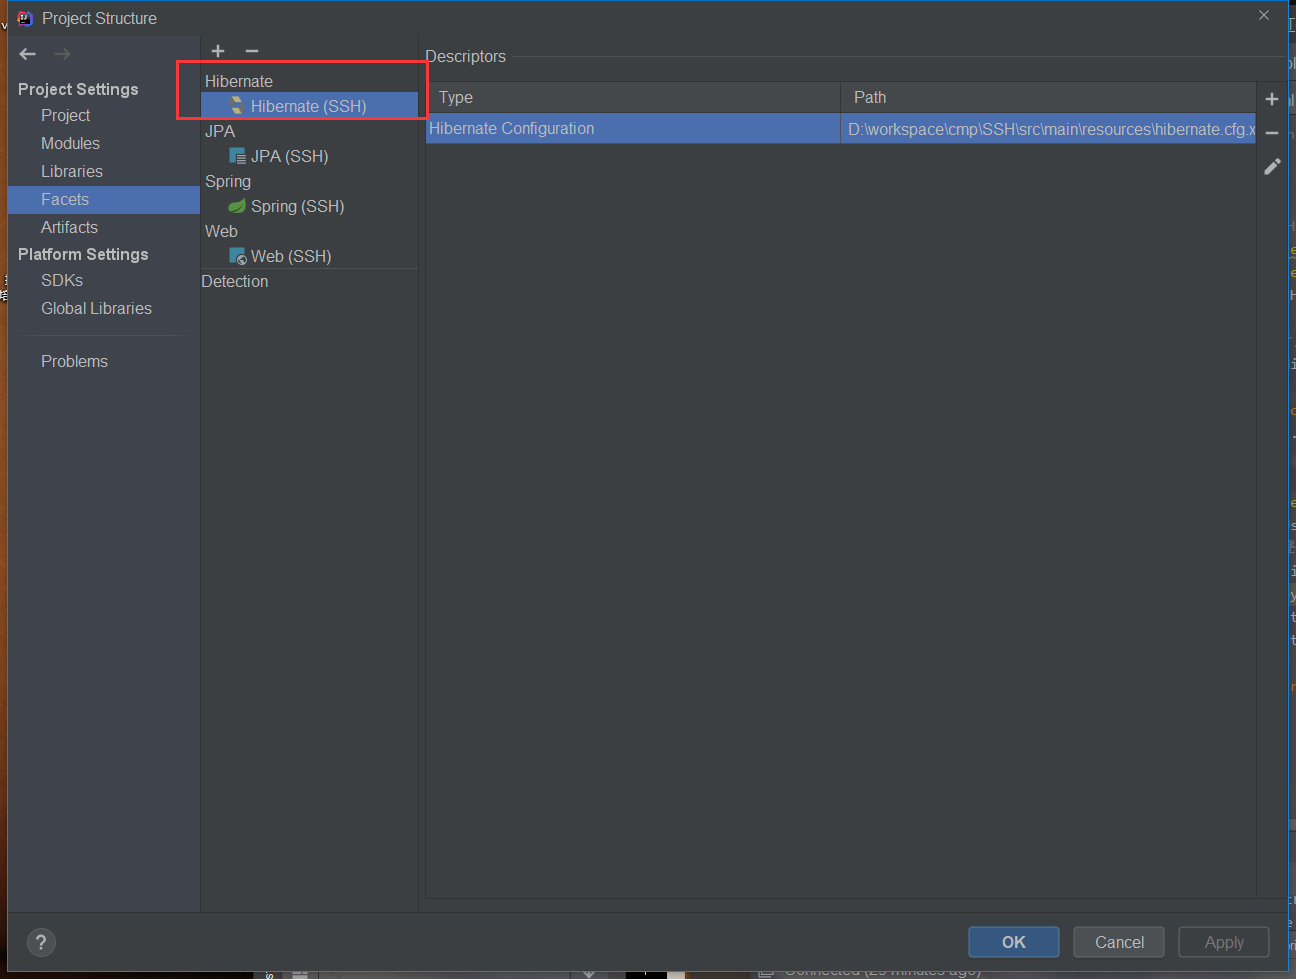Viewport: 1296px width, 979px height.
Task: Click the Platform Settings heading
Action: [x=83, y=254]
